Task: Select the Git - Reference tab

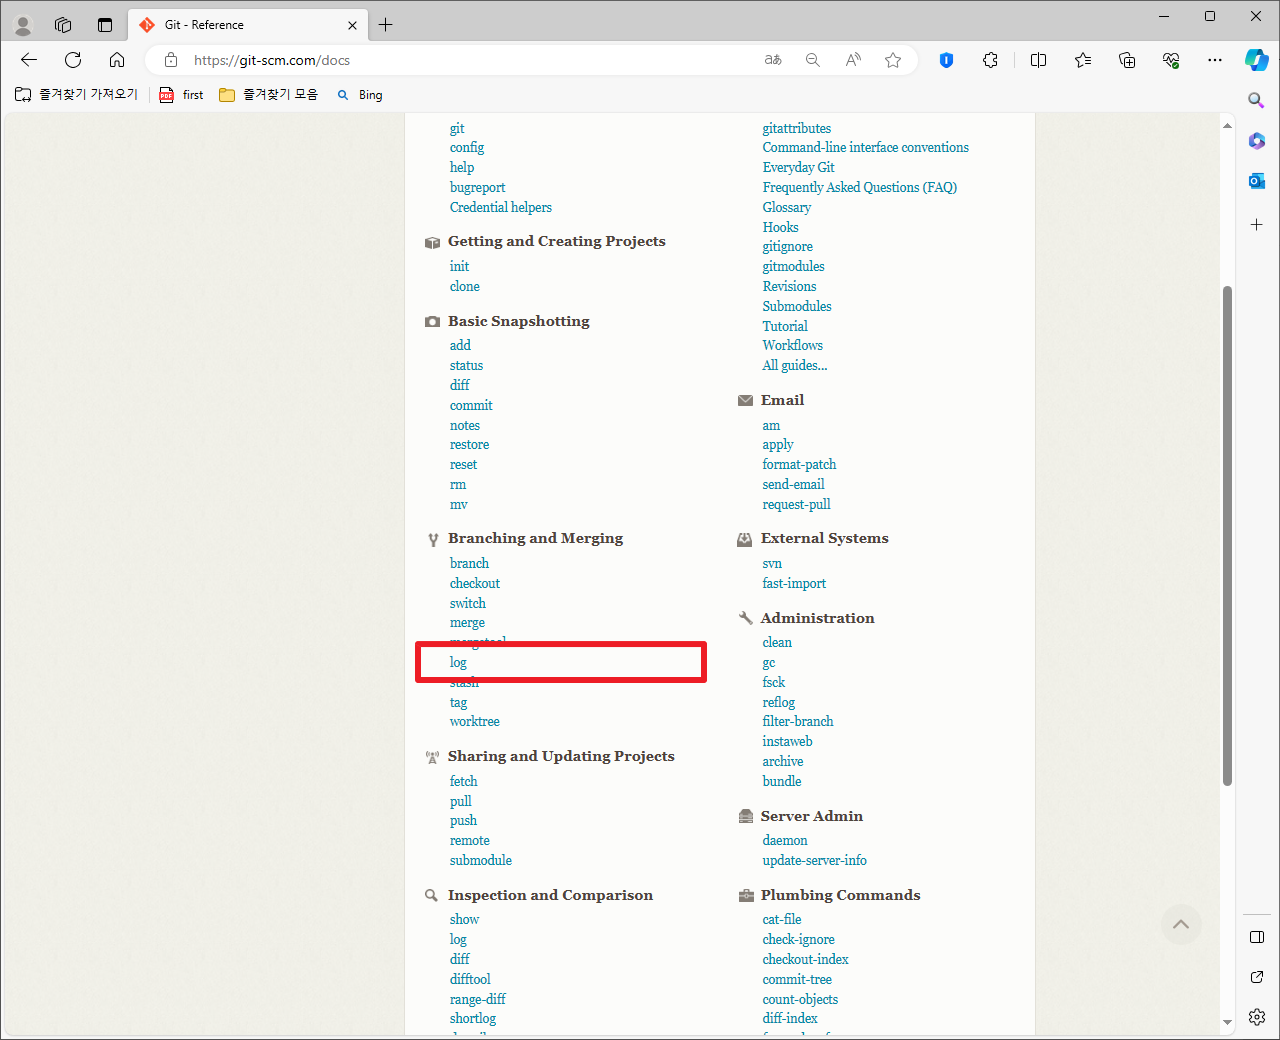Action: coord(247,25)
